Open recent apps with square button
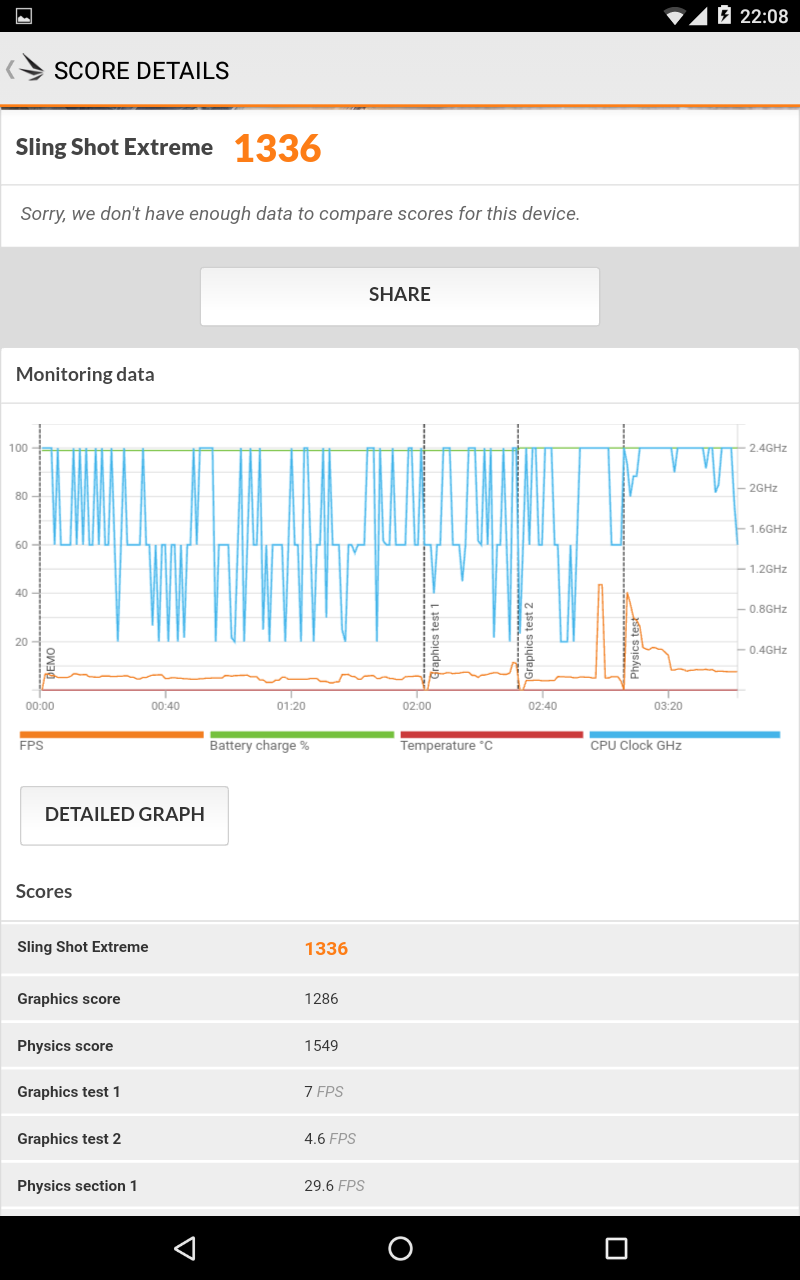 point(616,1247)
